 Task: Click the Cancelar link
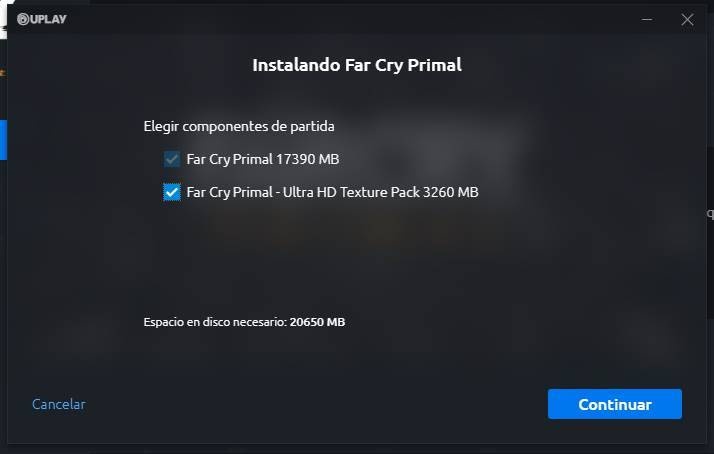[x=58, y=404]
